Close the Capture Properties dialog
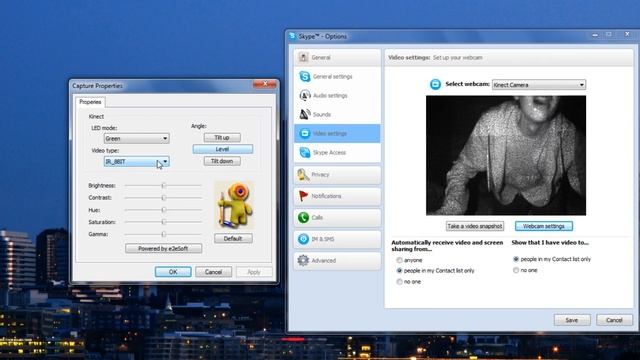This screenshot has height=360, width=640. pyautogui.click(x=265, y=84)
